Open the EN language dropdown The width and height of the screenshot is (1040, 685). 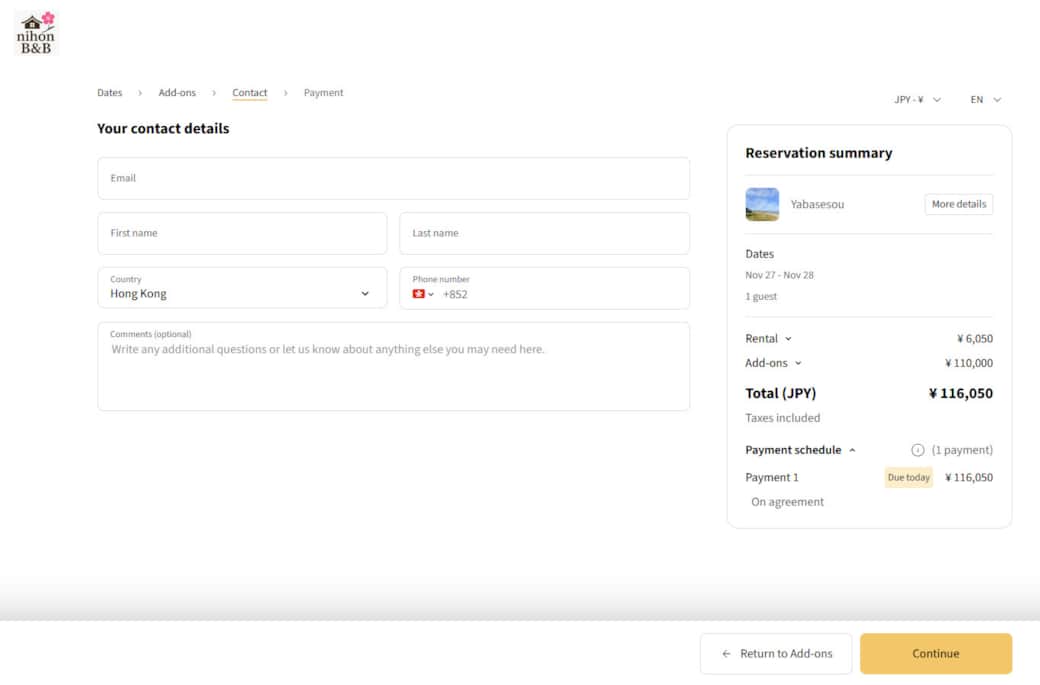tap(985, 100)
